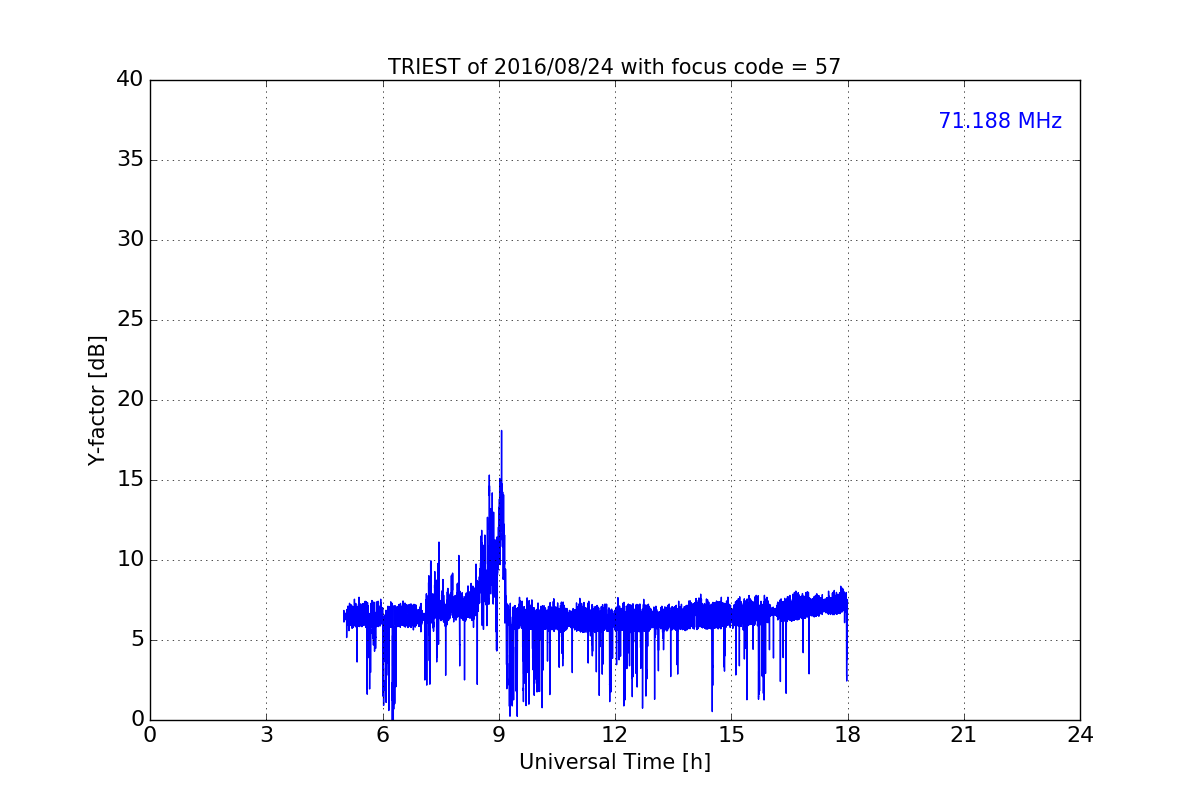Click the x-axis tick label 15
Viewport: 1200px width, 800px height.
coord(731,735)
